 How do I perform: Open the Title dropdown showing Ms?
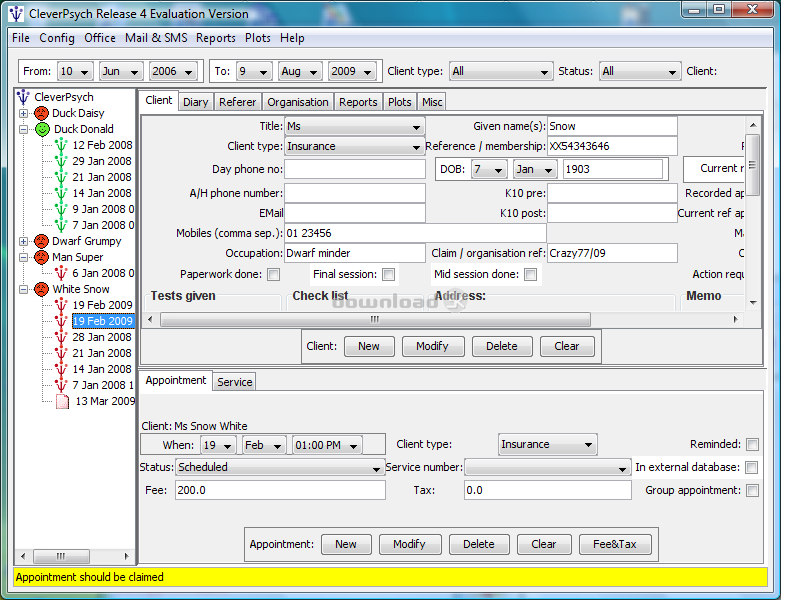(x=355, y=127)
